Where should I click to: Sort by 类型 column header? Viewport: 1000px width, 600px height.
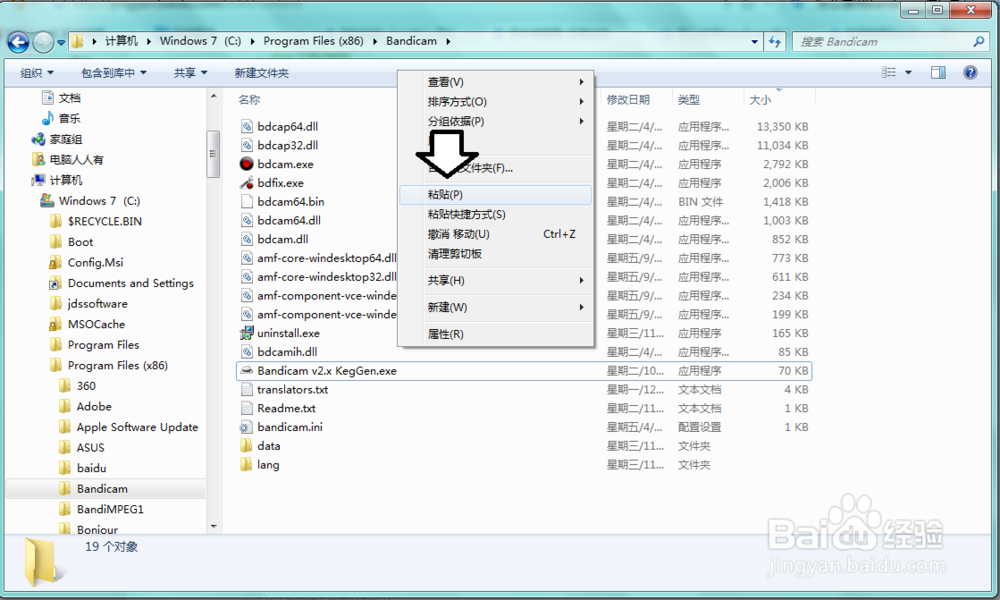[x=689, y=99]
